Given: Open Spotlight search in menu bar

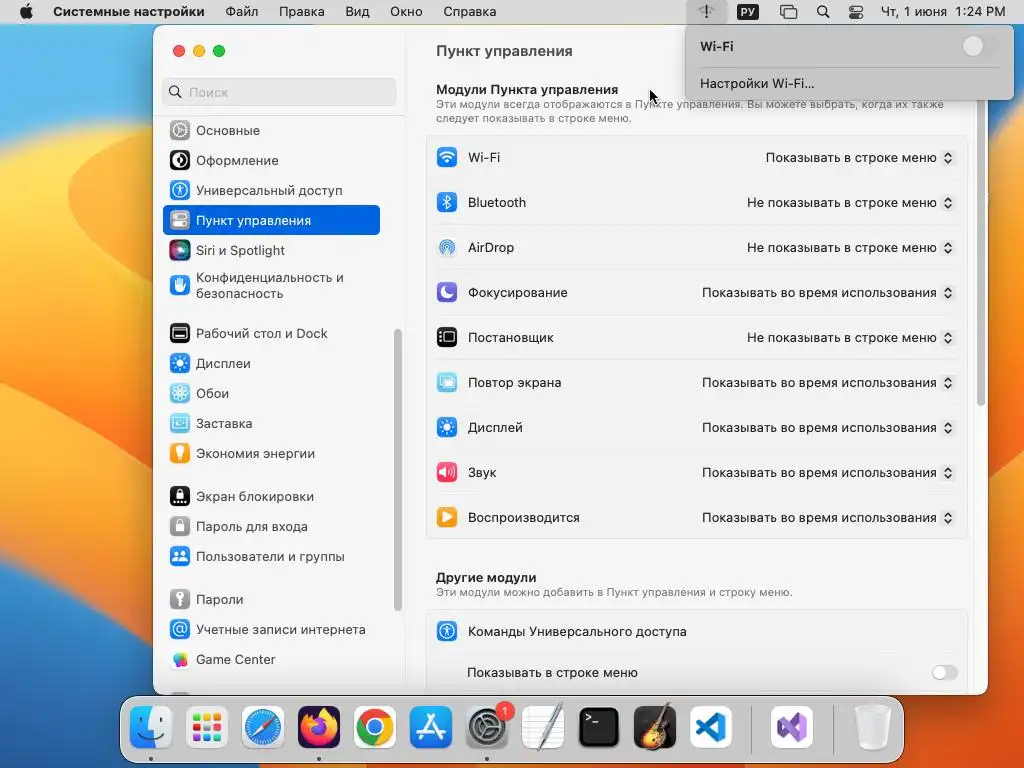Looking at the screenshot, I should coord(823,12).
